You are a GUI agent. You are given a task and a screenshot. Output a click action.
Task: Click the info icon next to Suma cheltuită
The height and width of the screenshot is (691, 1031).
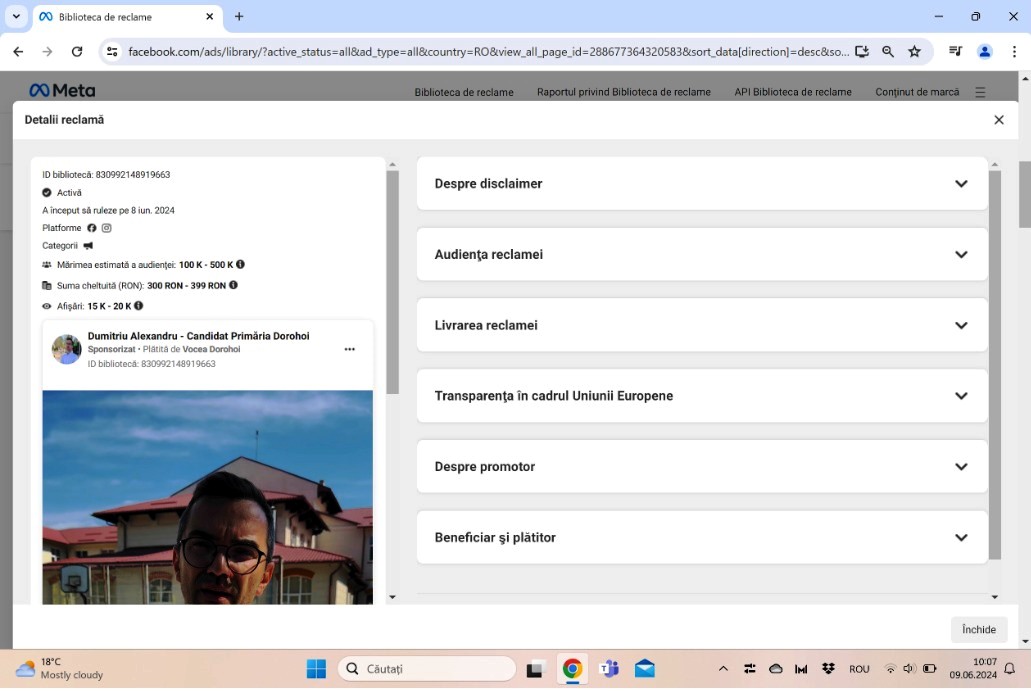(x=233, y=285)
